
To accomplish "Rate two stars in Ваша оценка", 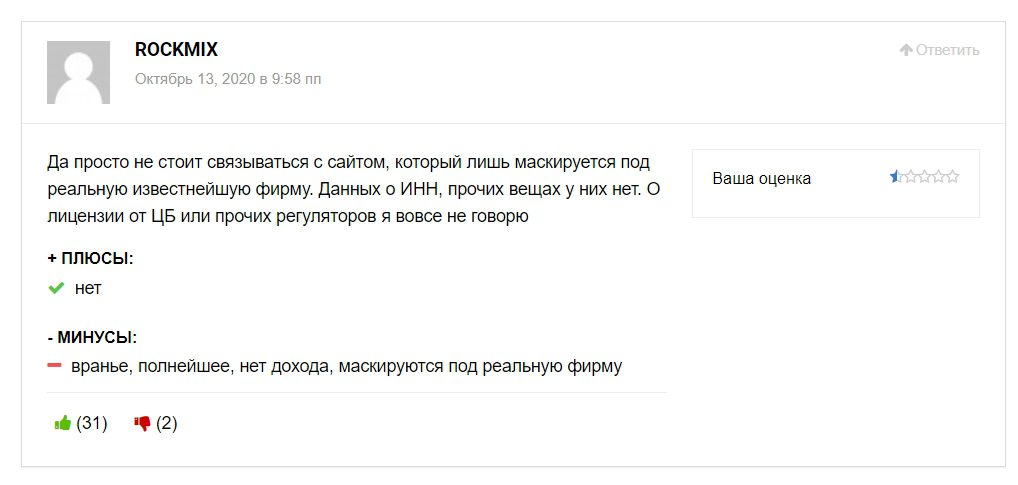I will point(910,178).
